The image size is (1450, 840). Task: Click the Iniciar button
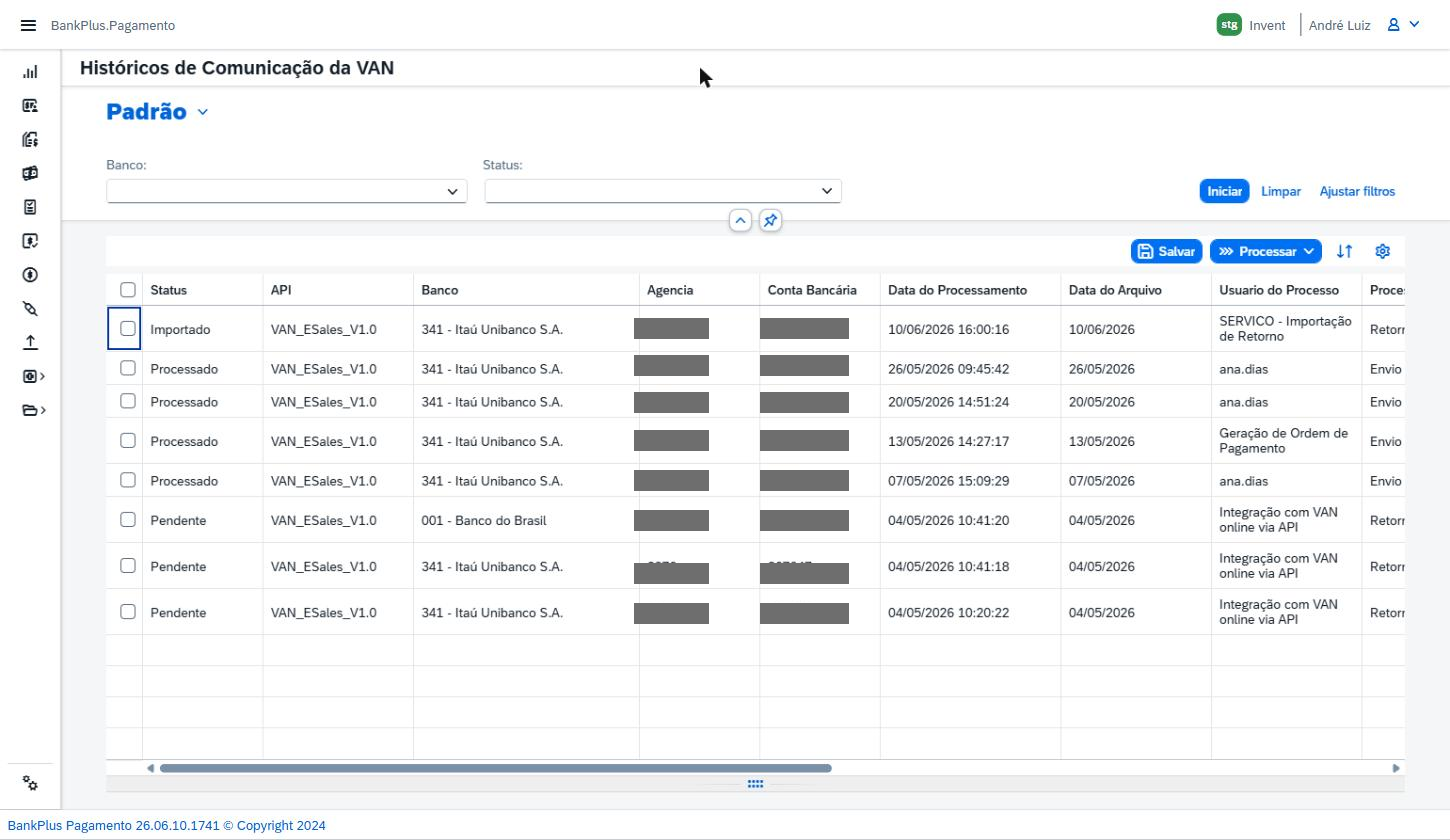pos(1224,191)
